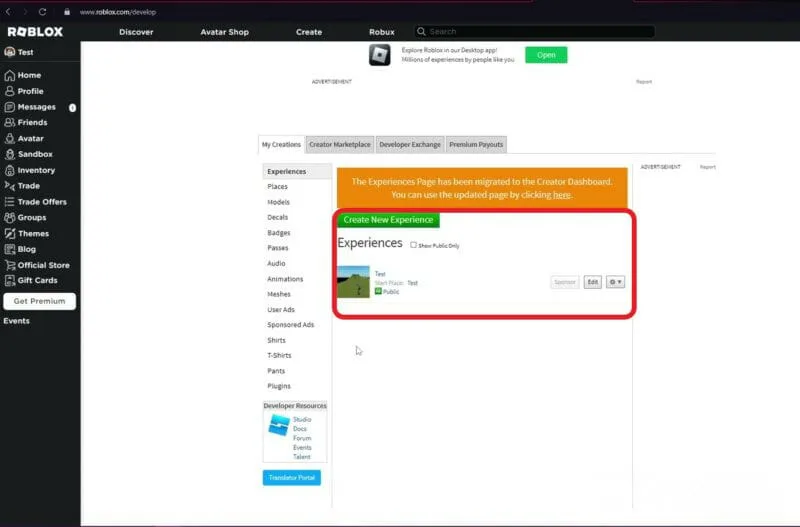Click the Official Store cart icon
This screenshot has width=800, height=527.
coord(10,265)
